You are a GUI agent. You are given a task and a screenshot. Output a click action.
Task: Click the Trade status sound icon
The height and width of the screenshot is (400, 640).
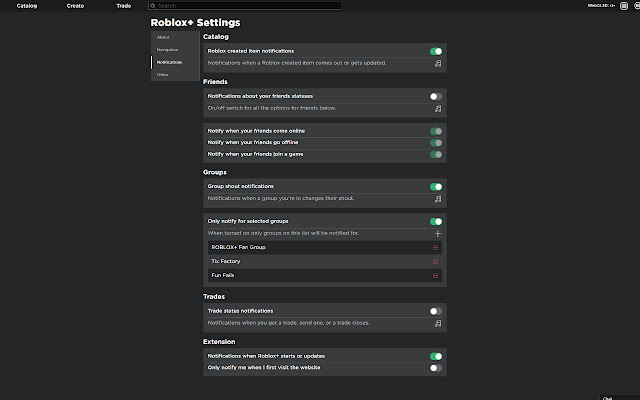tap(437, 324)
